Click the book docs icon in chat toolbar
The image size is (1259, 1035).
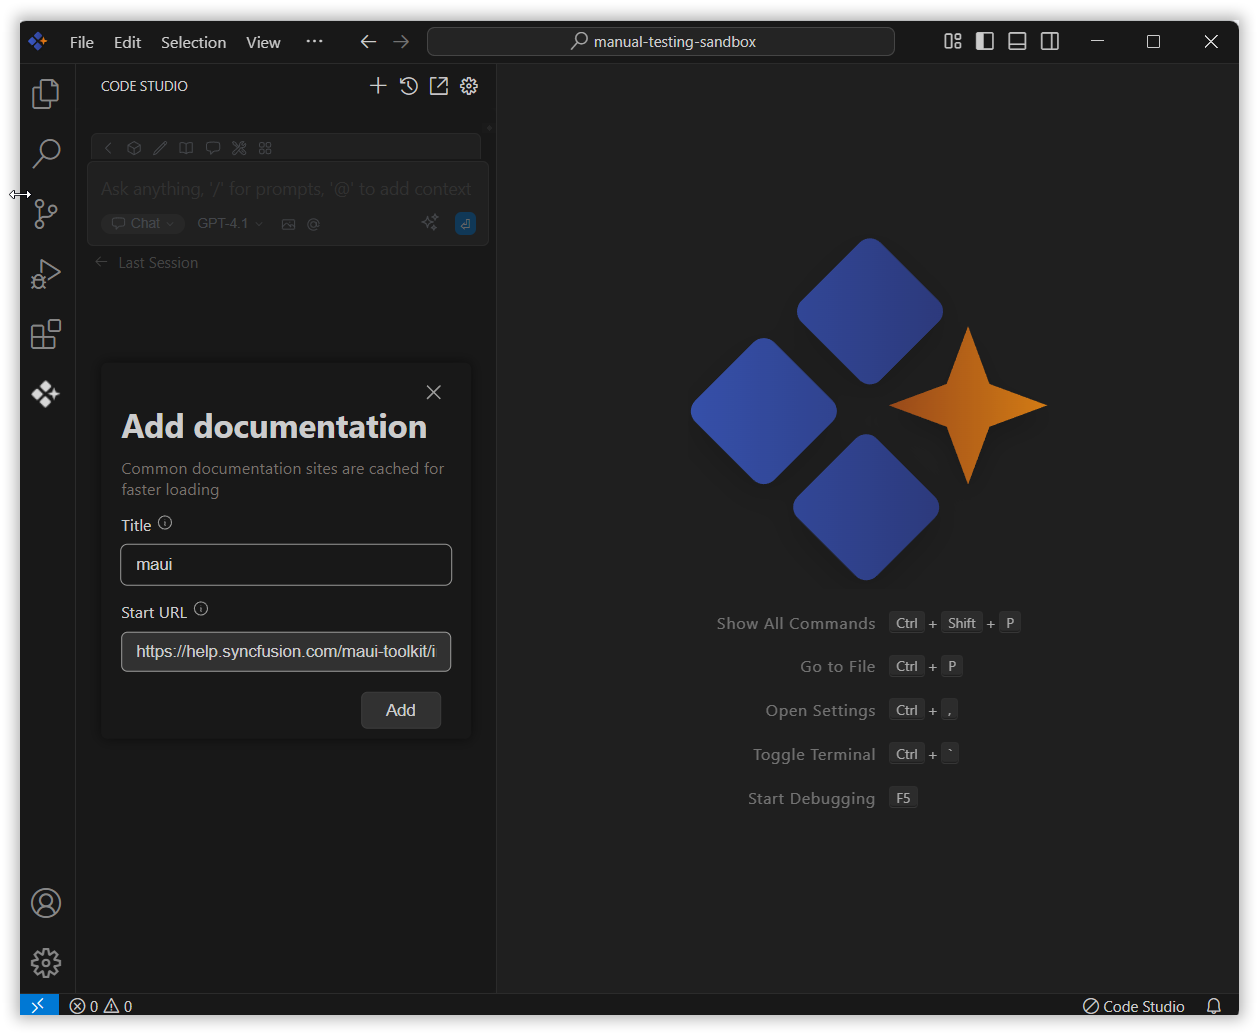click(186, 148)
